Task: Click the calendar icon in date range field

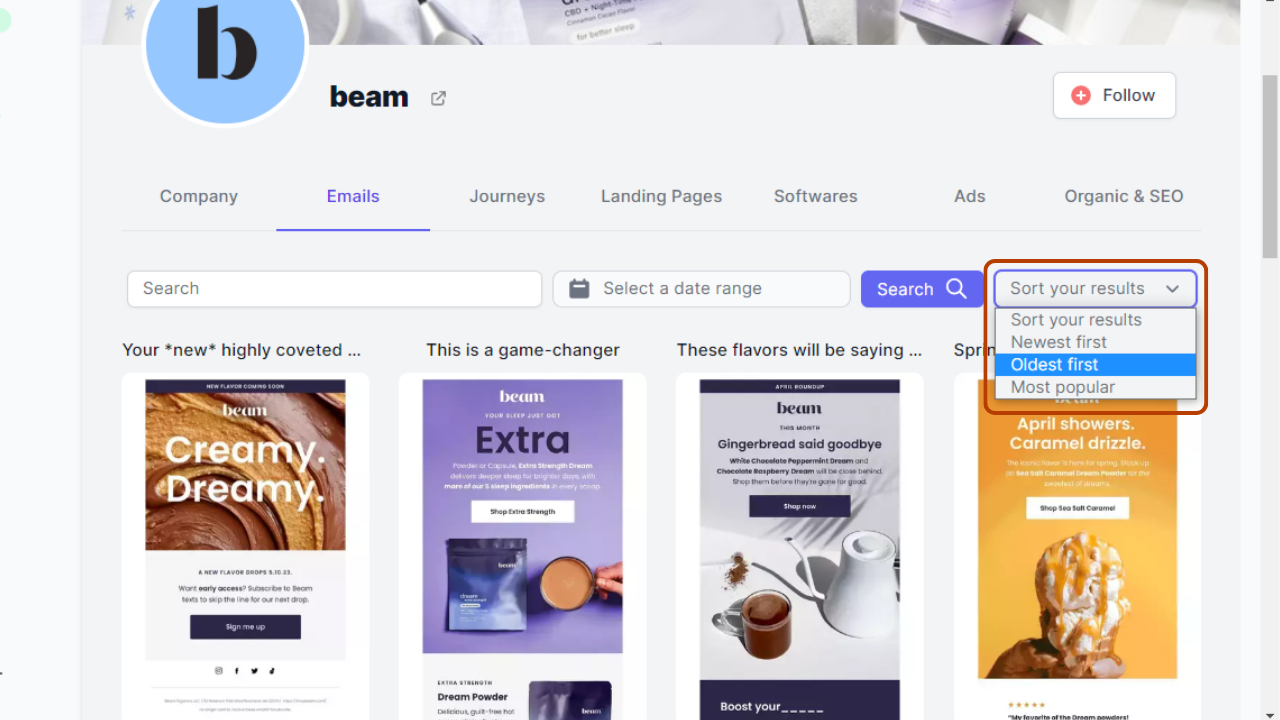Action: 579,288
